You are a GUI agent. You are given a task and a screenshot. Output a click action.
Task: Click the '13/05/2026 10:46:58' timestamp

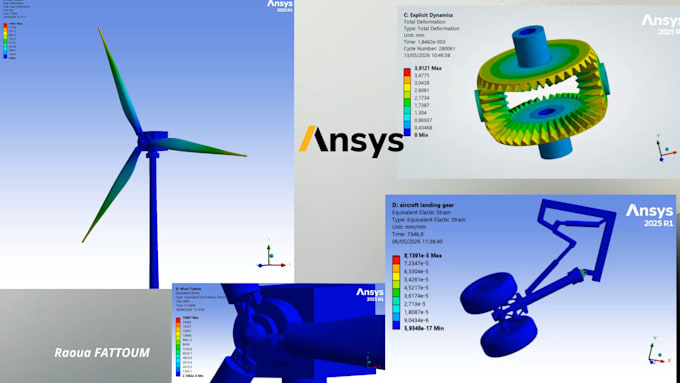426,56
